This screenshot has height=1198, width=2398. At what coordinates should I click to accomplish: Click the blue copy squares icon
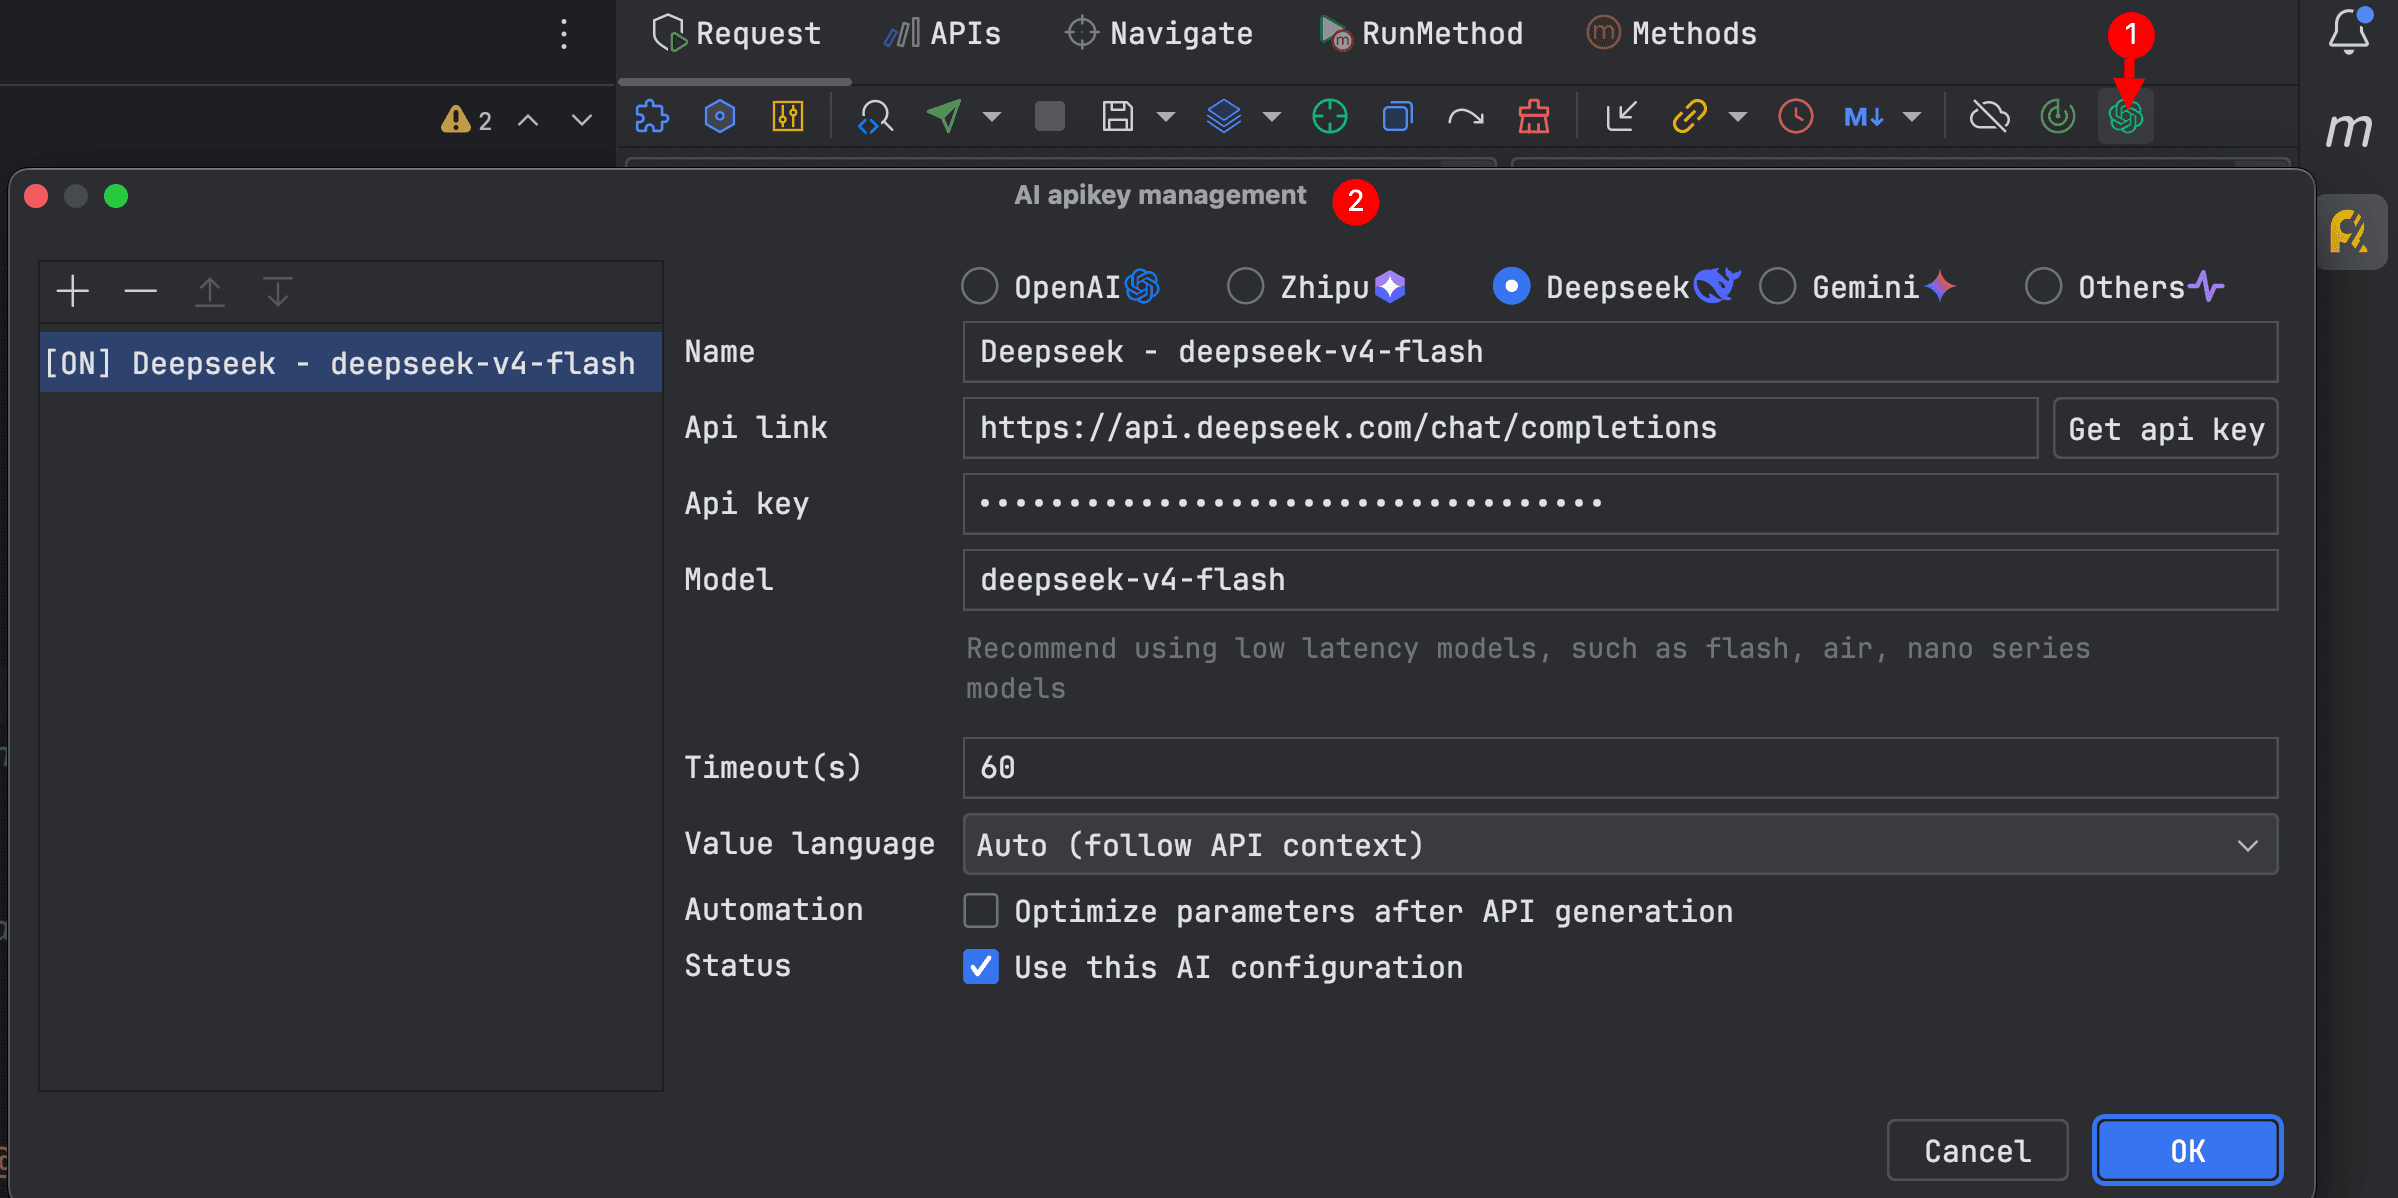(1397, 117)
